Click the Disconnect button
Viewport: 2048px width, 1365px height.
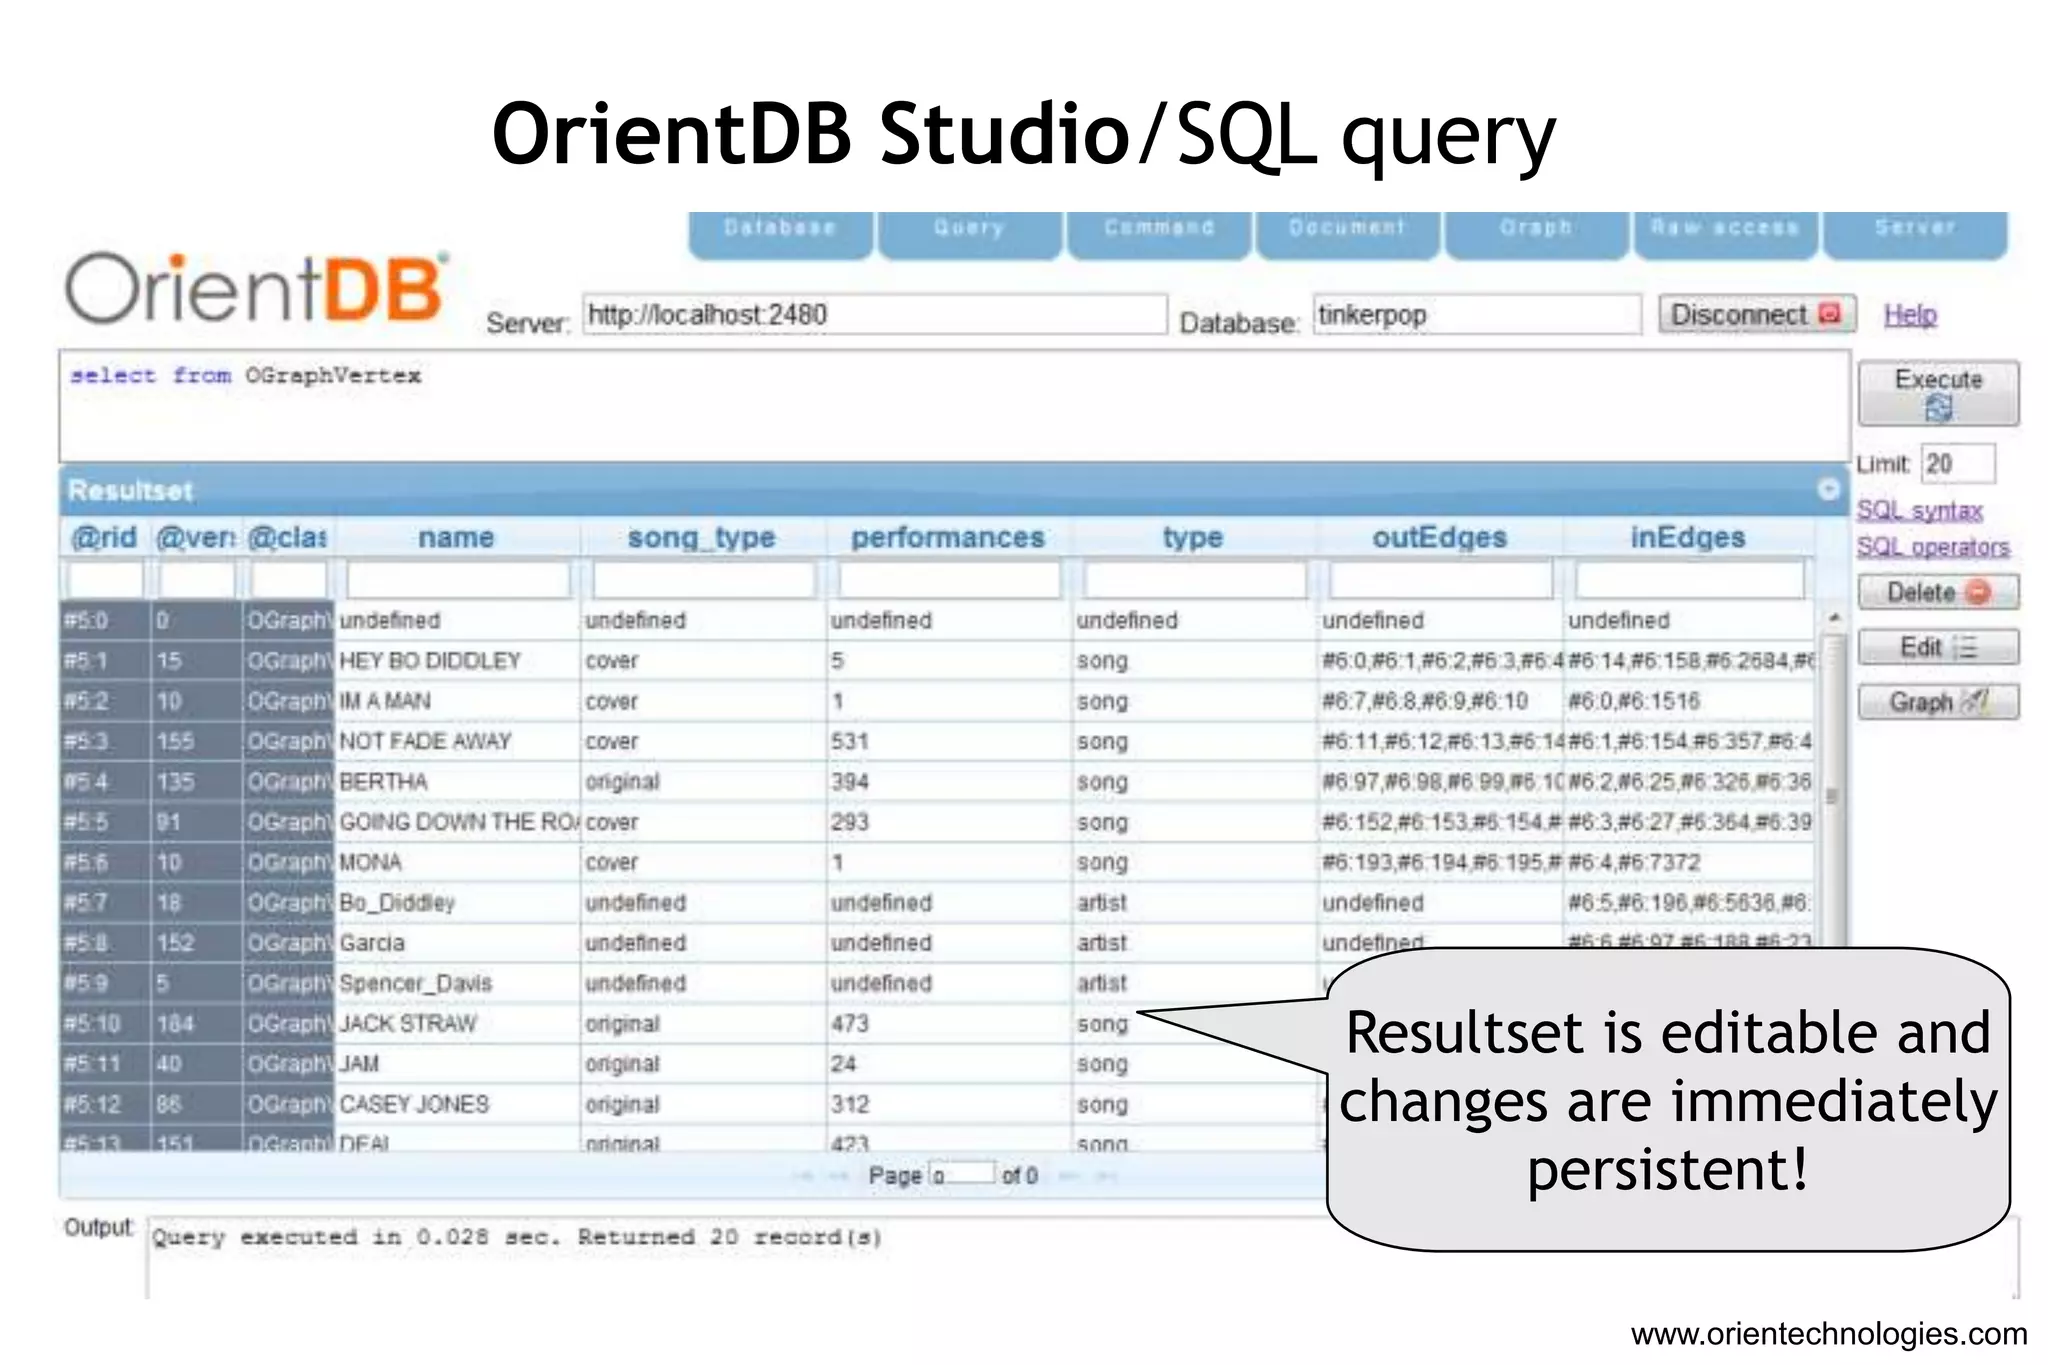click(x=1757, y=314)
